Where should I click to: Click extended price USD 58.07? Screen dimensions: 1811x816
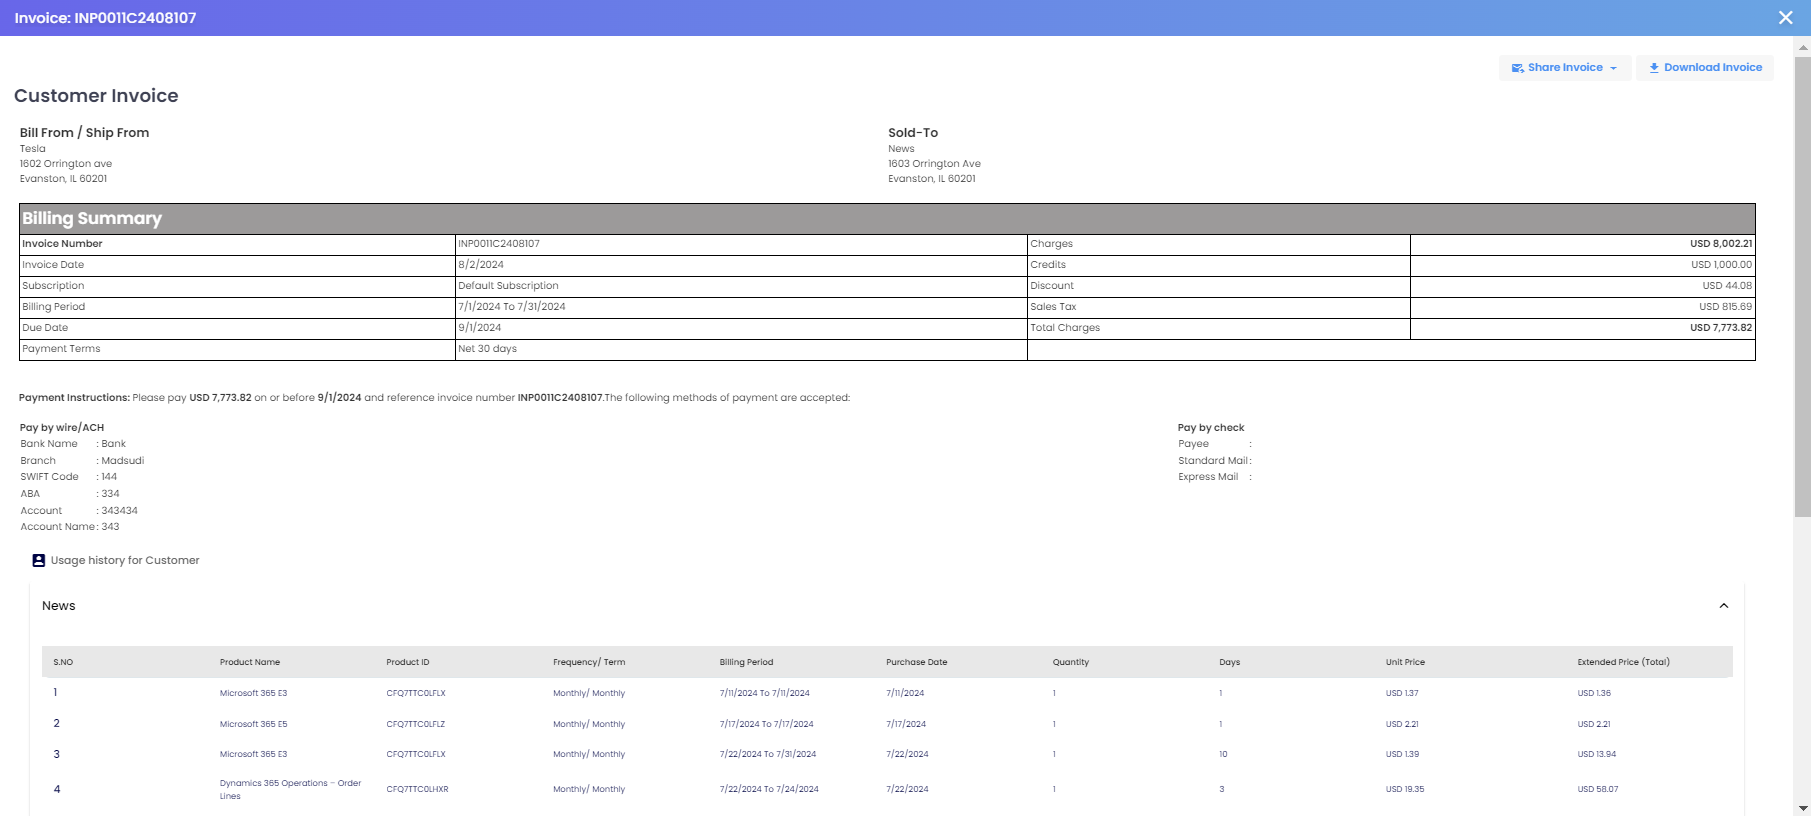click(1597, 789)
